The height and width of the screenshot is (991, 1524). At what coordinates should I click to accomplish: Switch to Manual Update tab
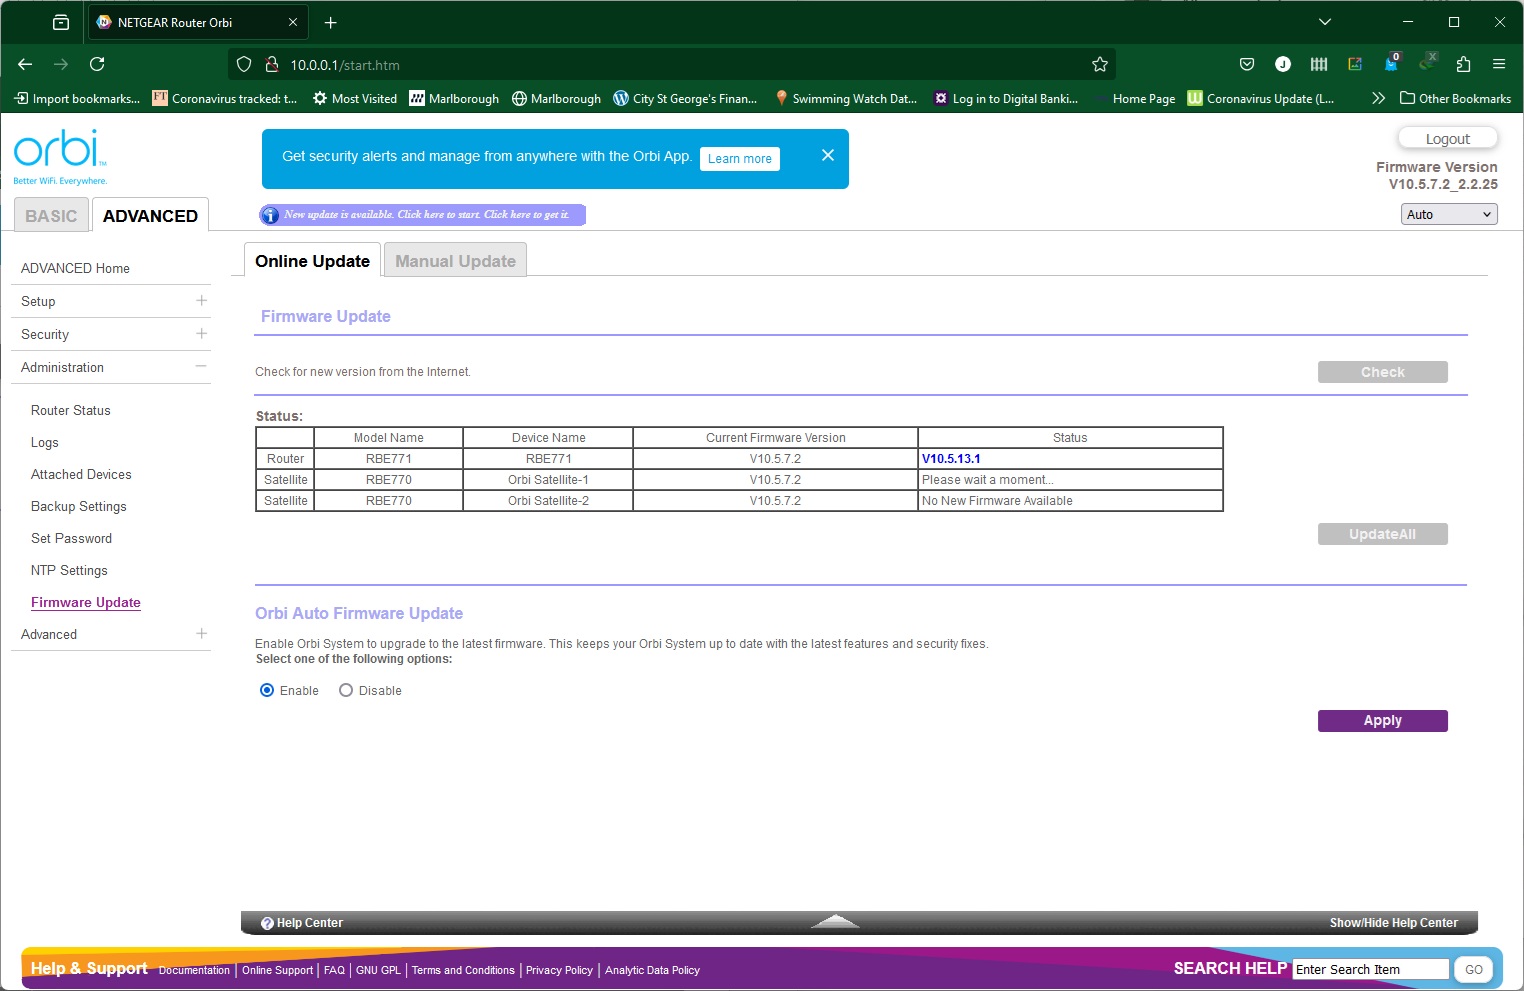pos(455,261)
